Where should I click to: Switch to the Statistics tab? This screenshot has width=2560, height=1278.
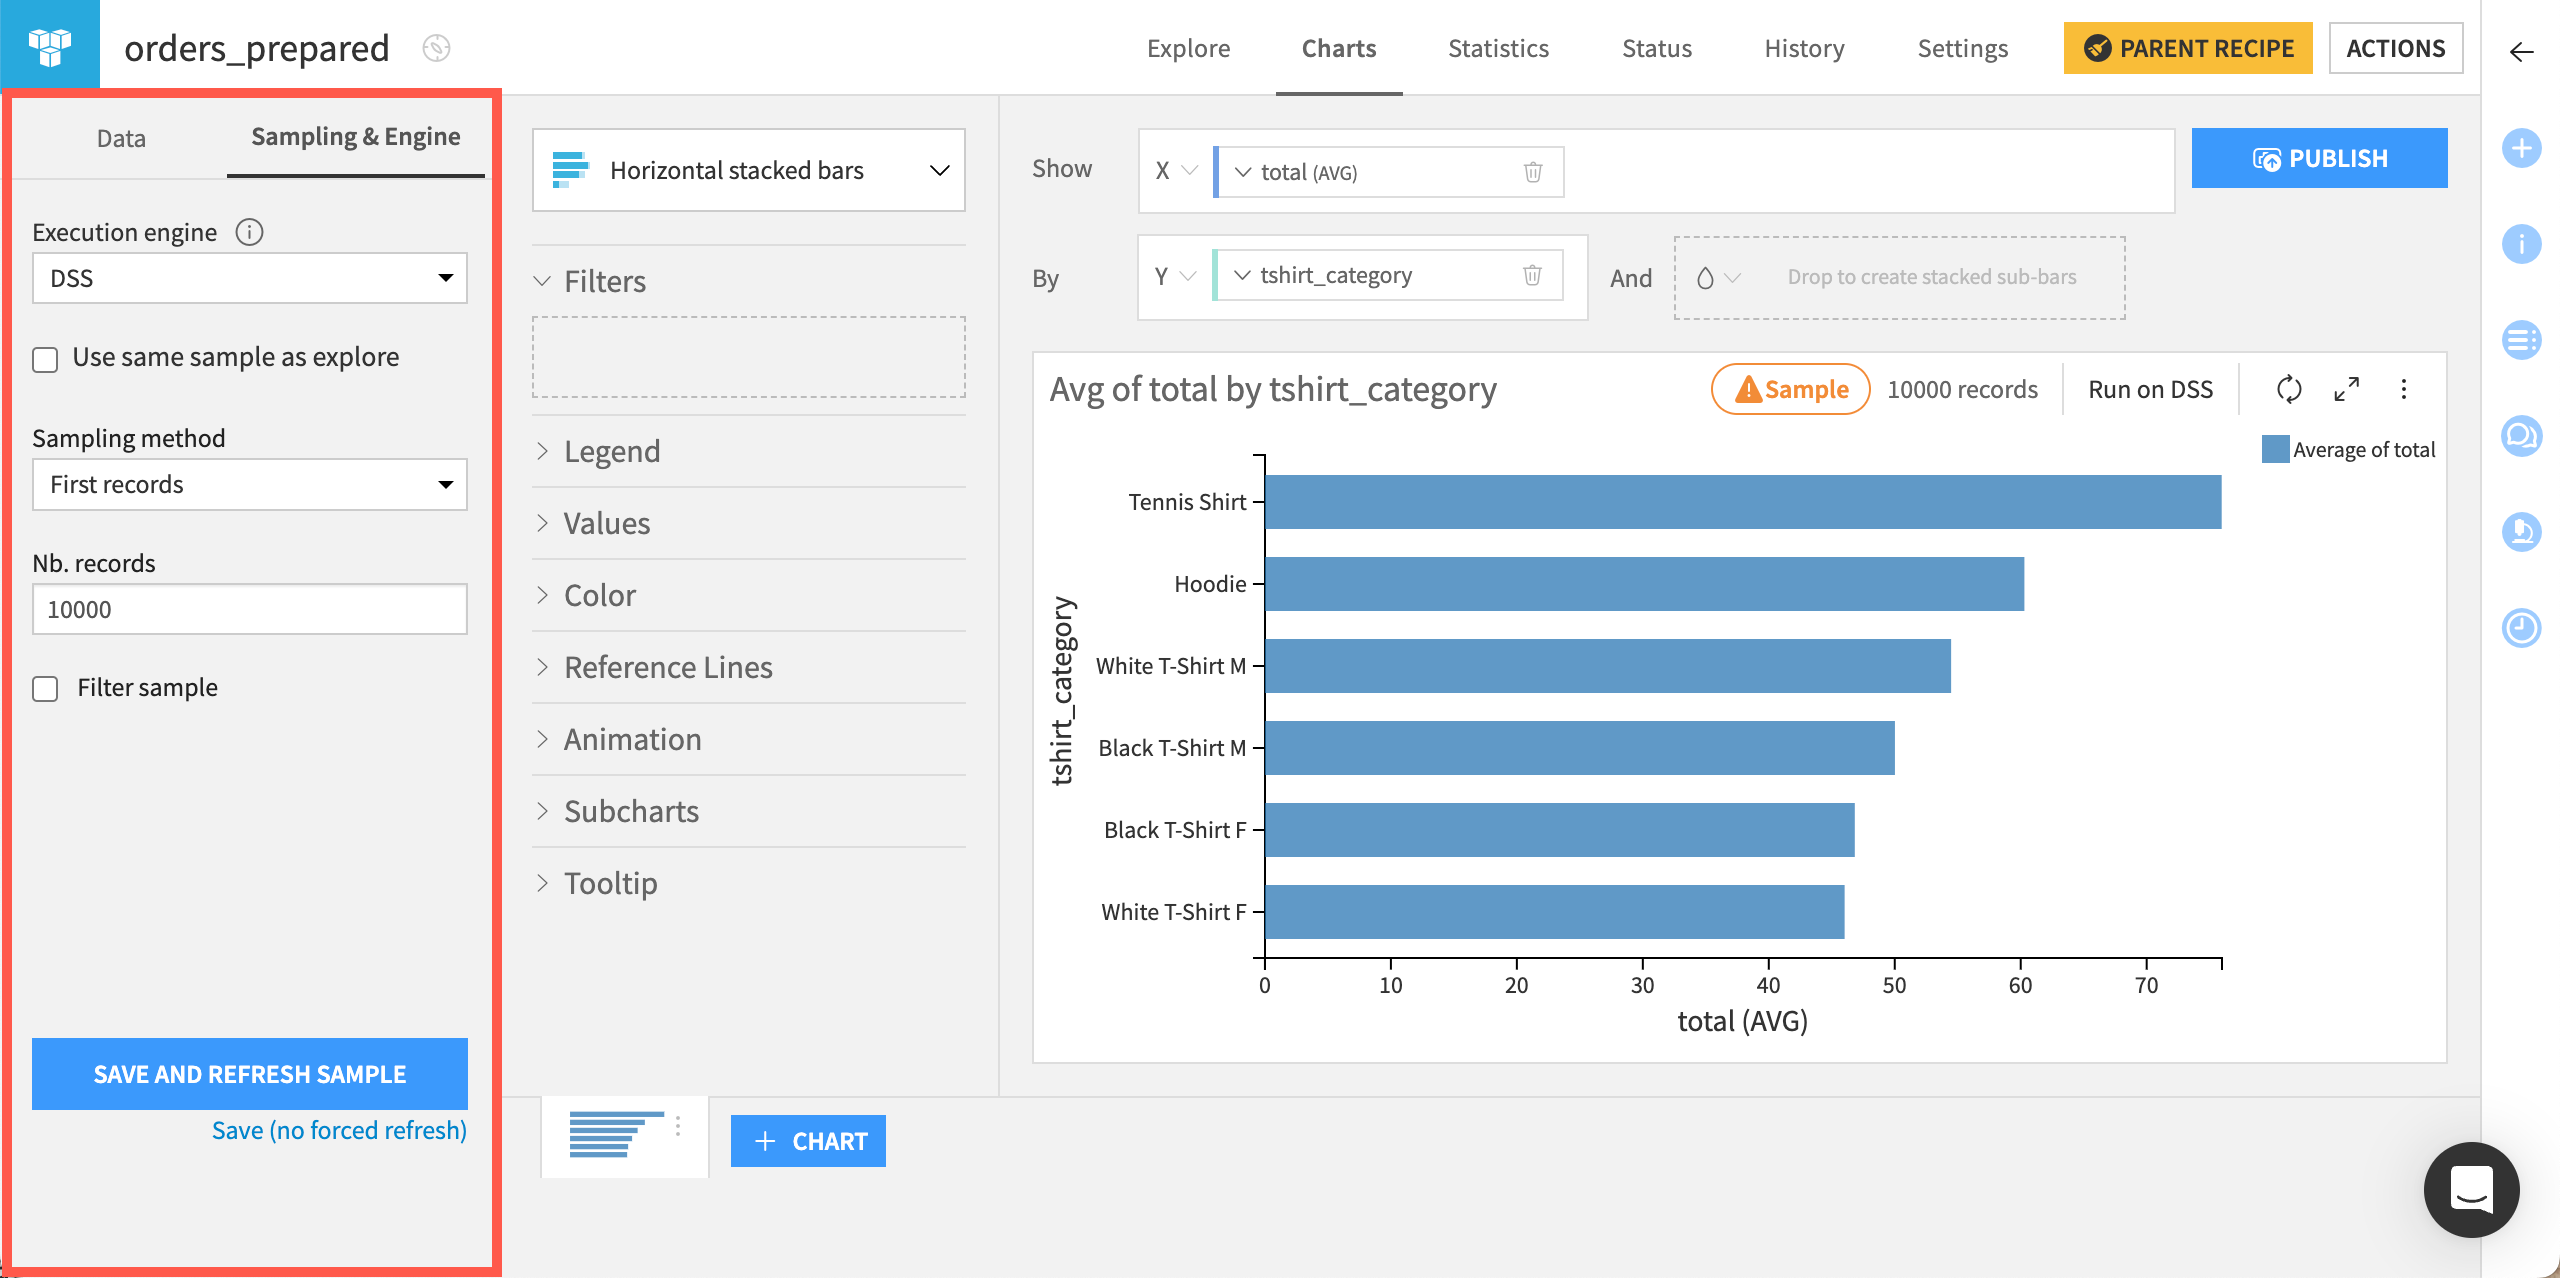[x=1497, y=47]
